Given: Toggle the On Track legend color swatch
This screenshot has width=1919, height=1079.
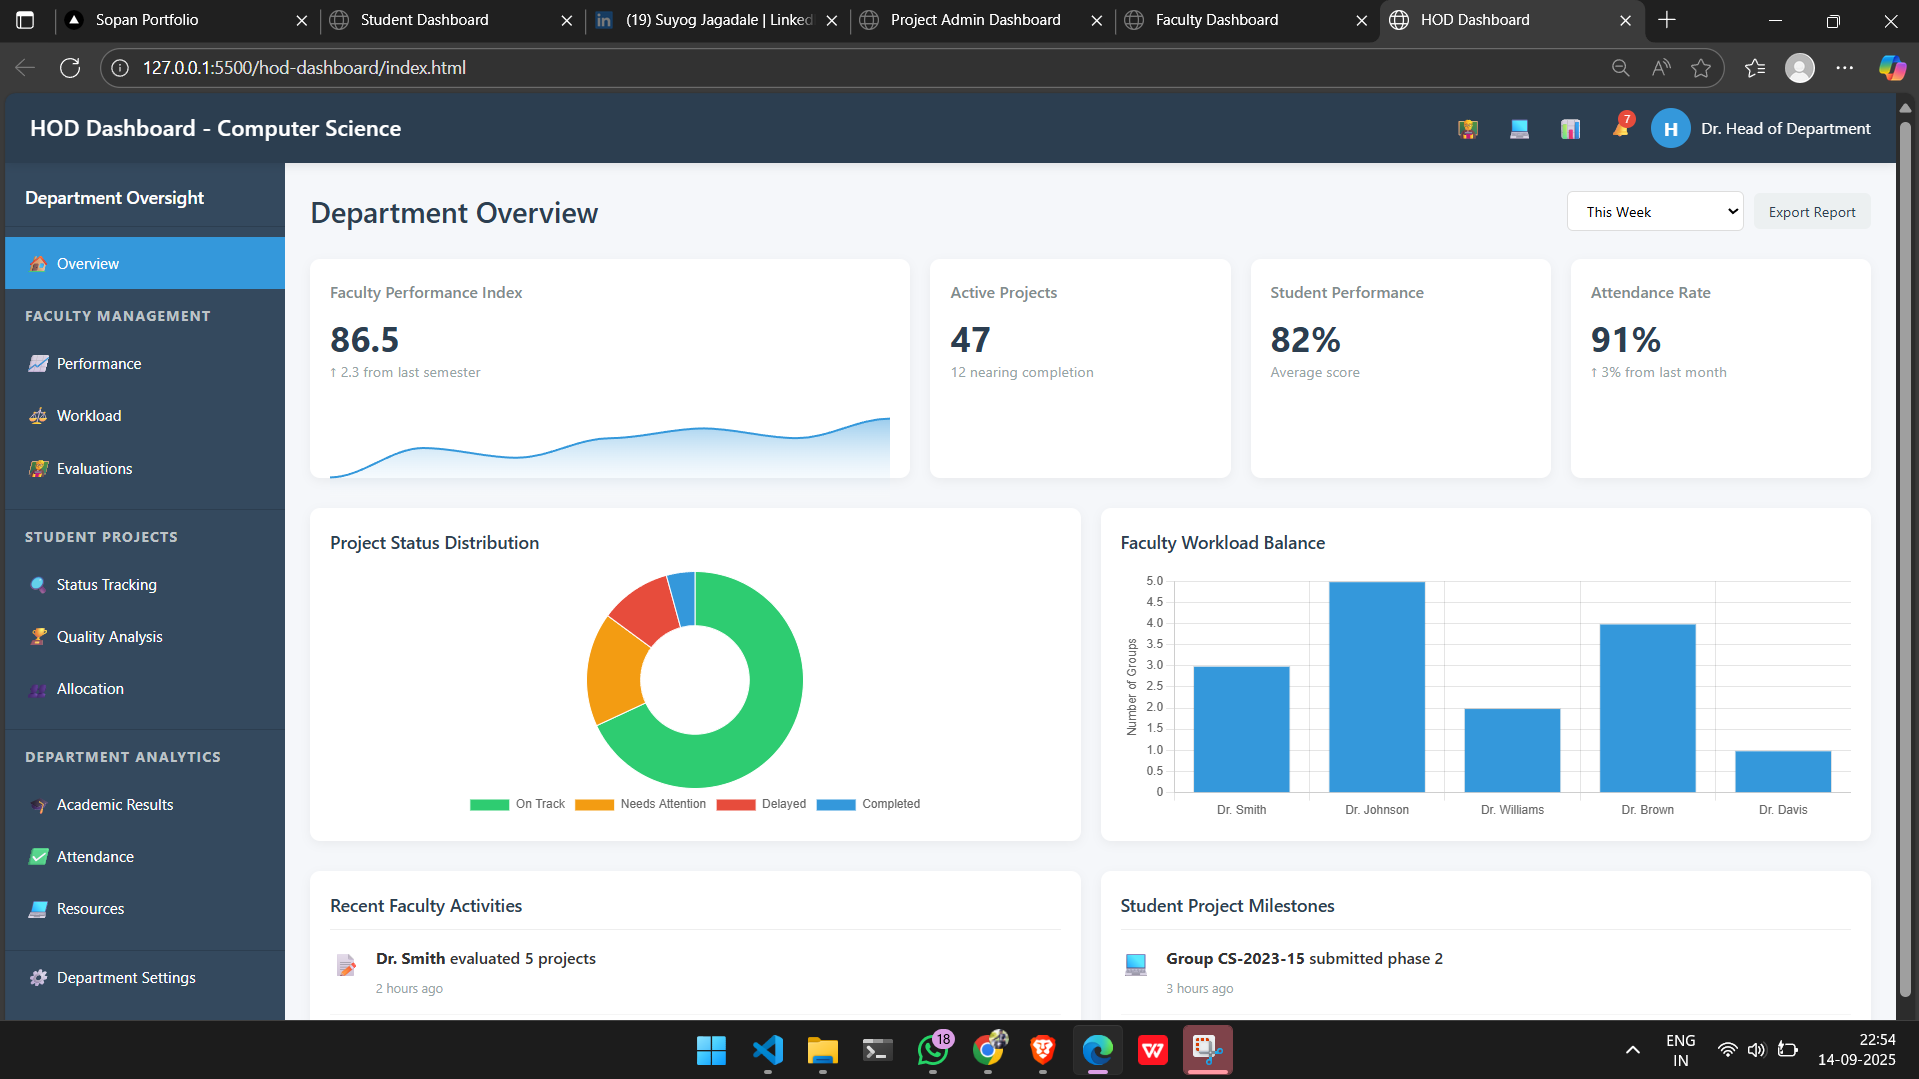Looking at the screenshot, I should click(489, 805).
